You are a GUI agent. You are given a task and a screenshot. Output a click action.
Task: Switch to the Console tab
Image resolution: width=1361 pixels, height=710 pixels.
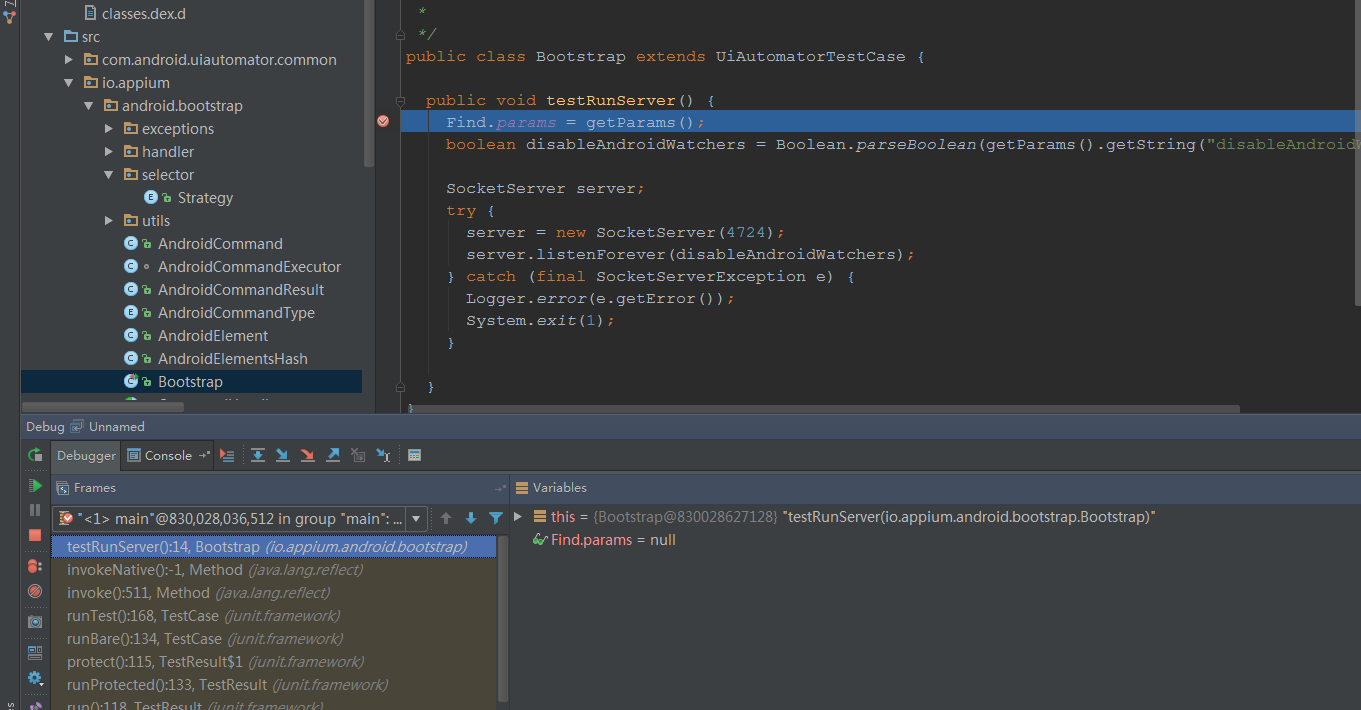point(168,455)
